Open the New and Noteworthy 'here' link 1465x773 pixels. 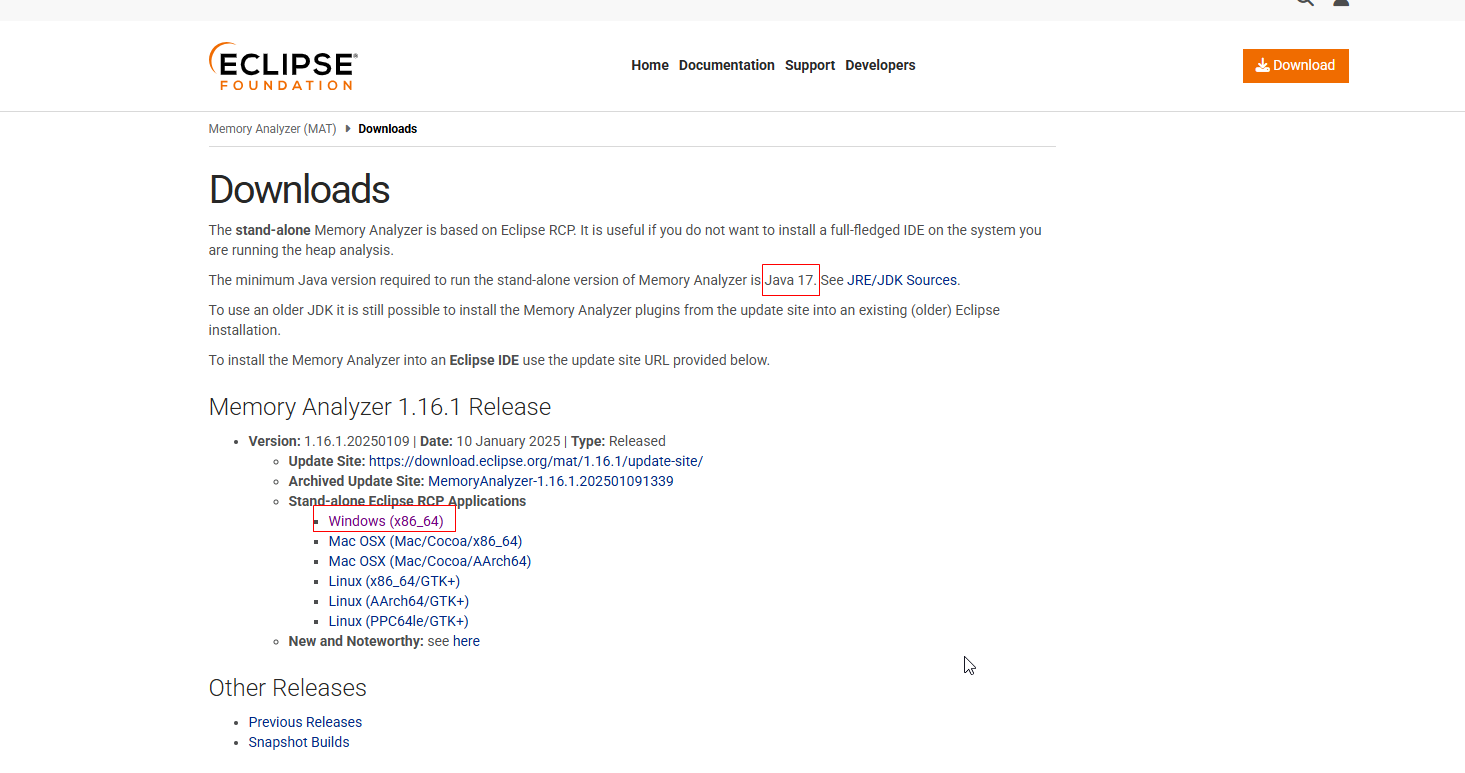pos(466,641)
